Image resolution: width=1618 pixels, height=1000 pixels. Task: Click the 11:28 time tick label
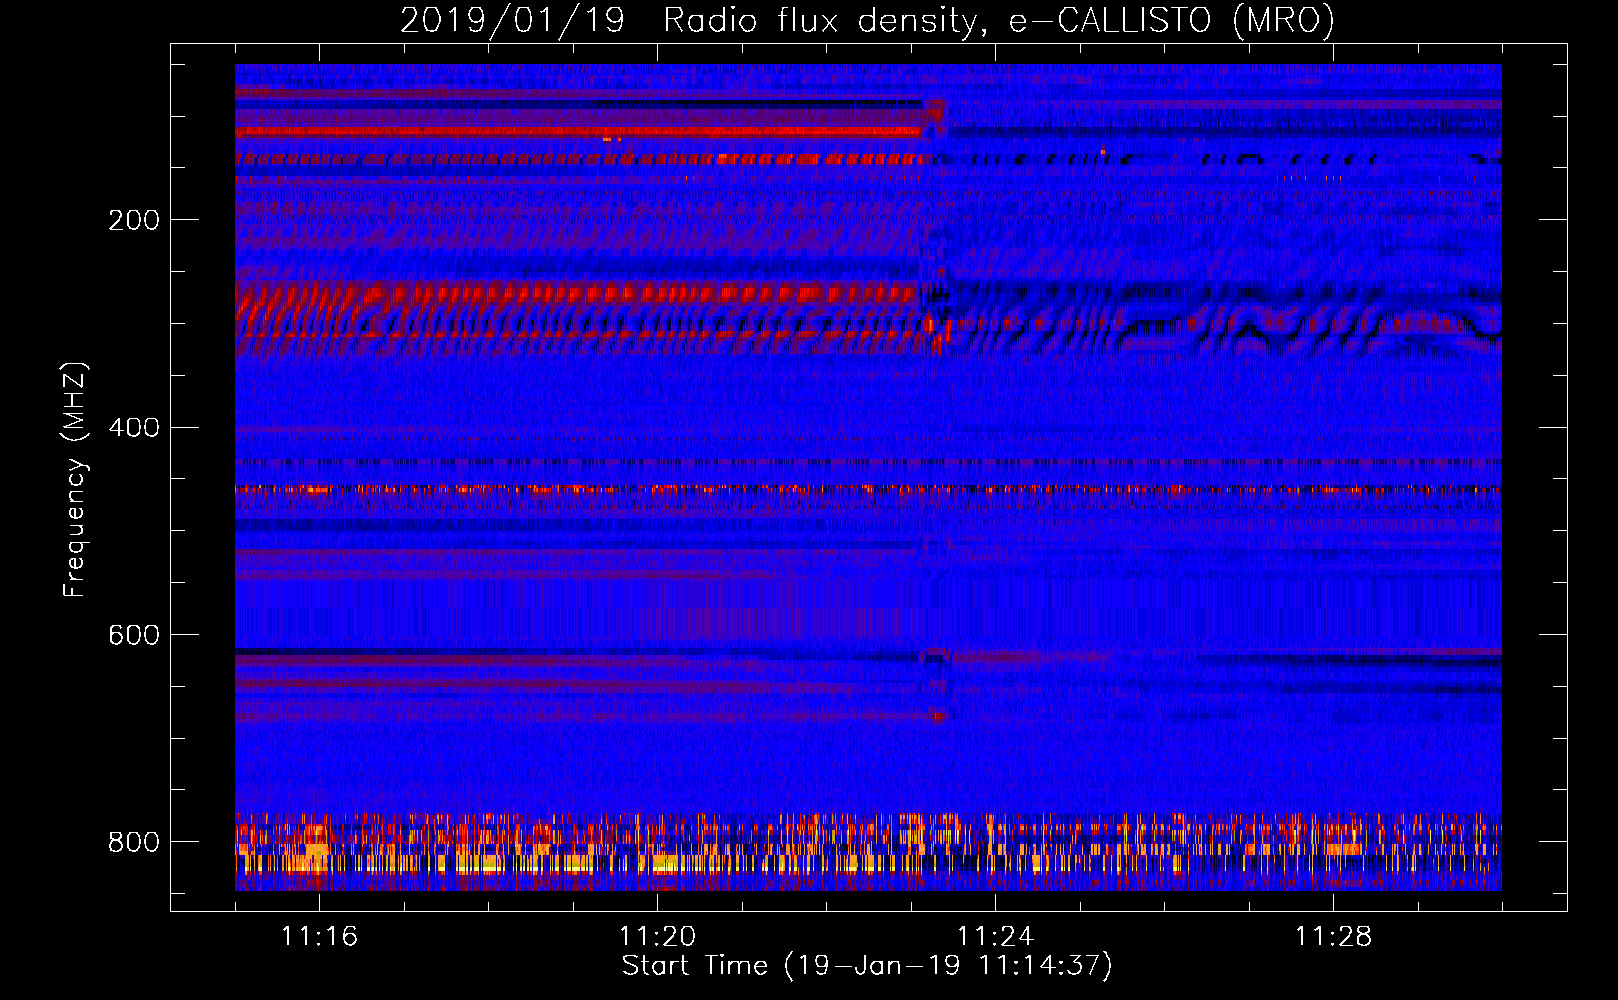1333,936
